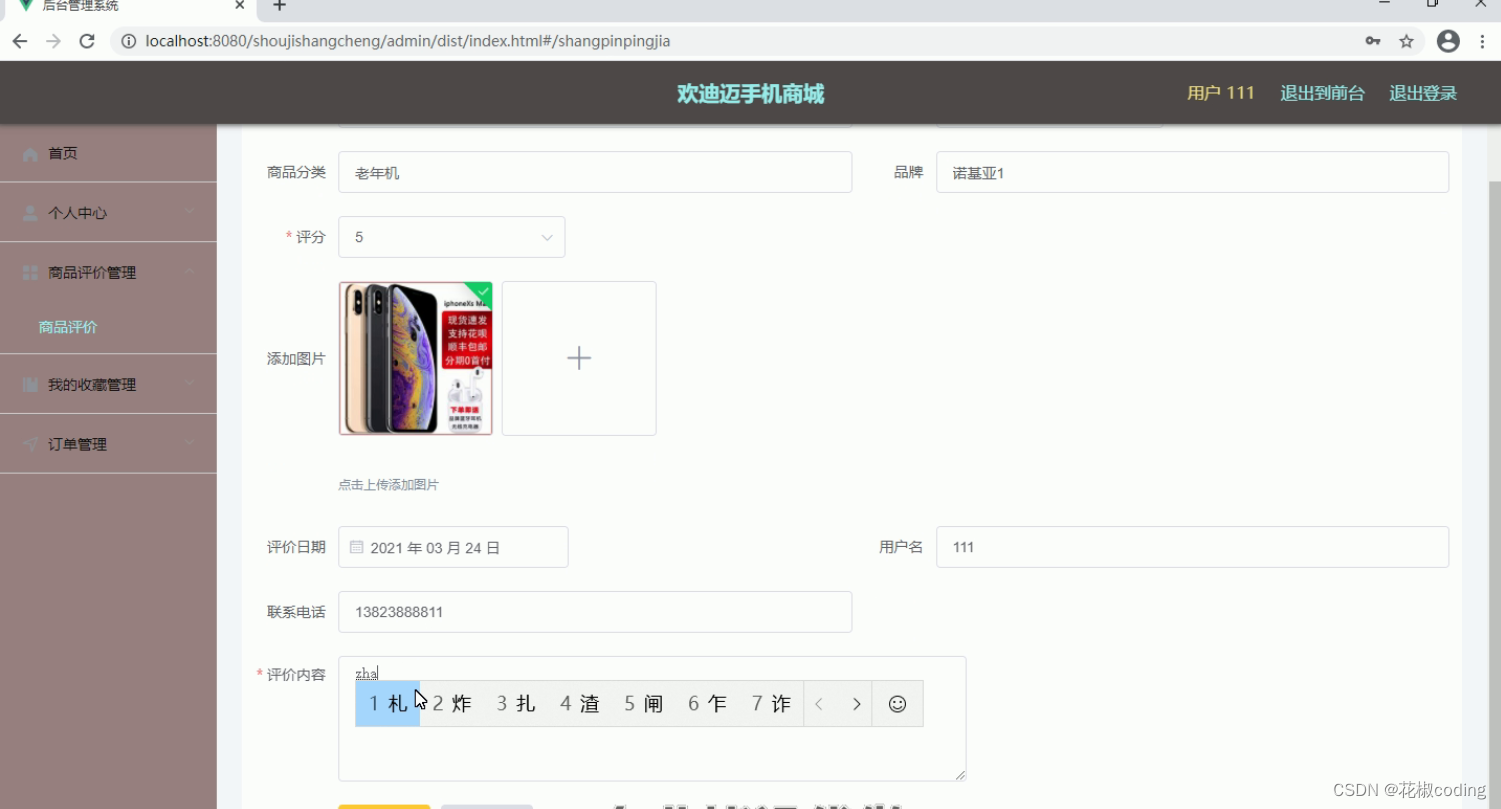Click the person icon beside 个人中心
Viewport: 1501px width, 809px height.
click(28, 212)
